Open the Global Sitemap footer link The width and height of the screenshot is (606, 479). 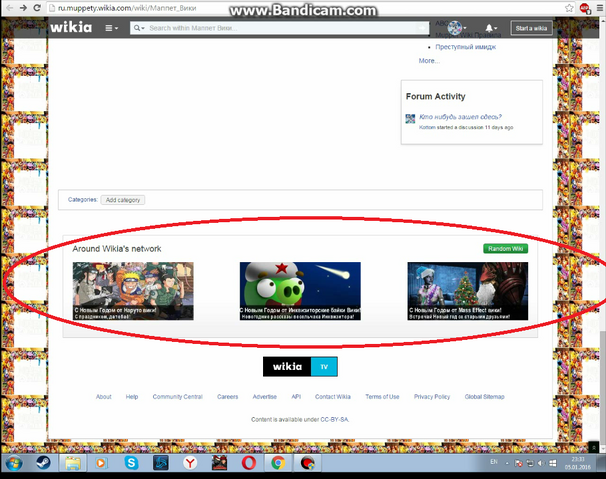coord(484,397)
